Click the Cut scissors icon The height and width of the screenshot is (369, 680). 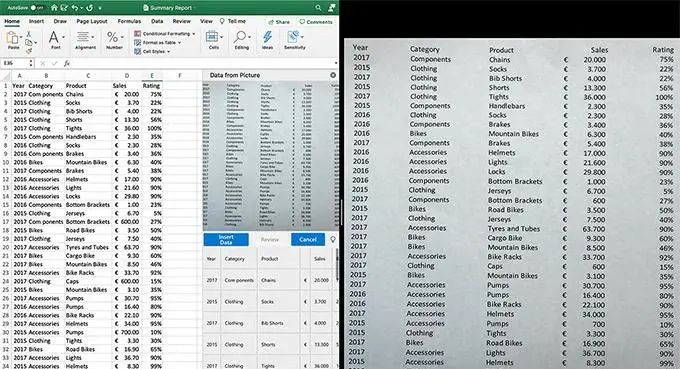pyautogui.click(x=29, y=34)
